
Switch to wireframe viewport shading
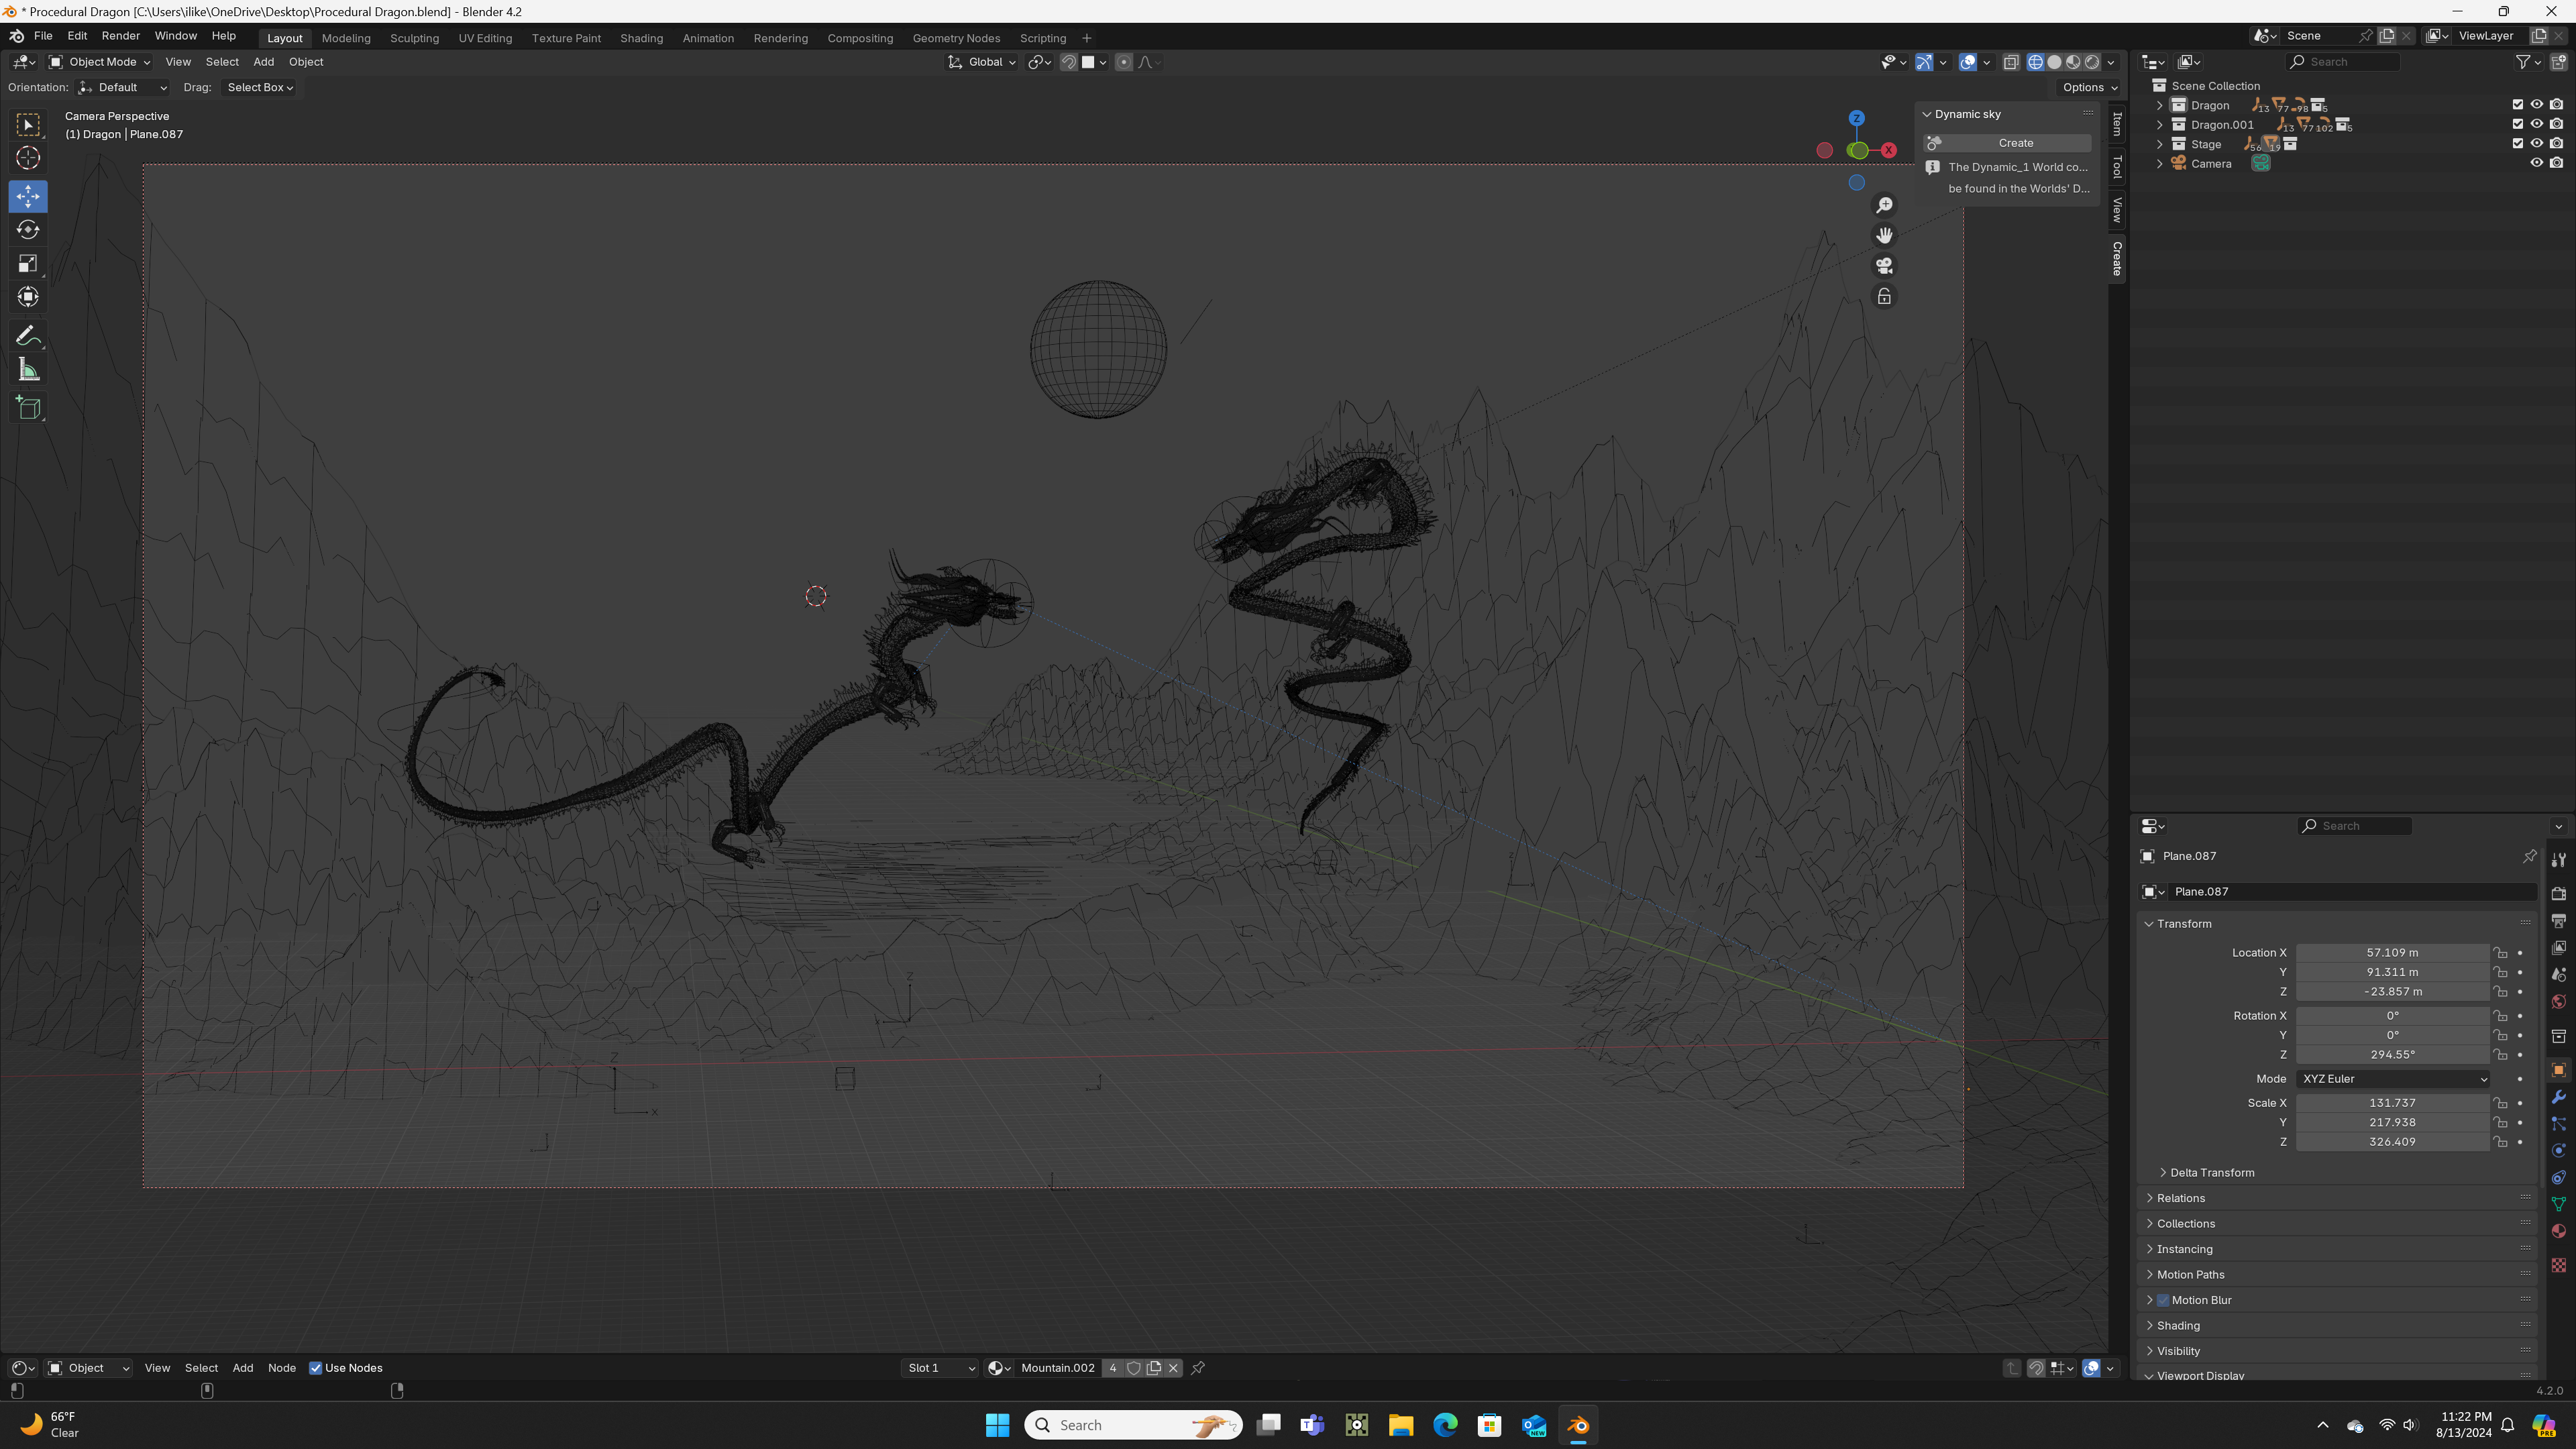(x=2035, y=62)
